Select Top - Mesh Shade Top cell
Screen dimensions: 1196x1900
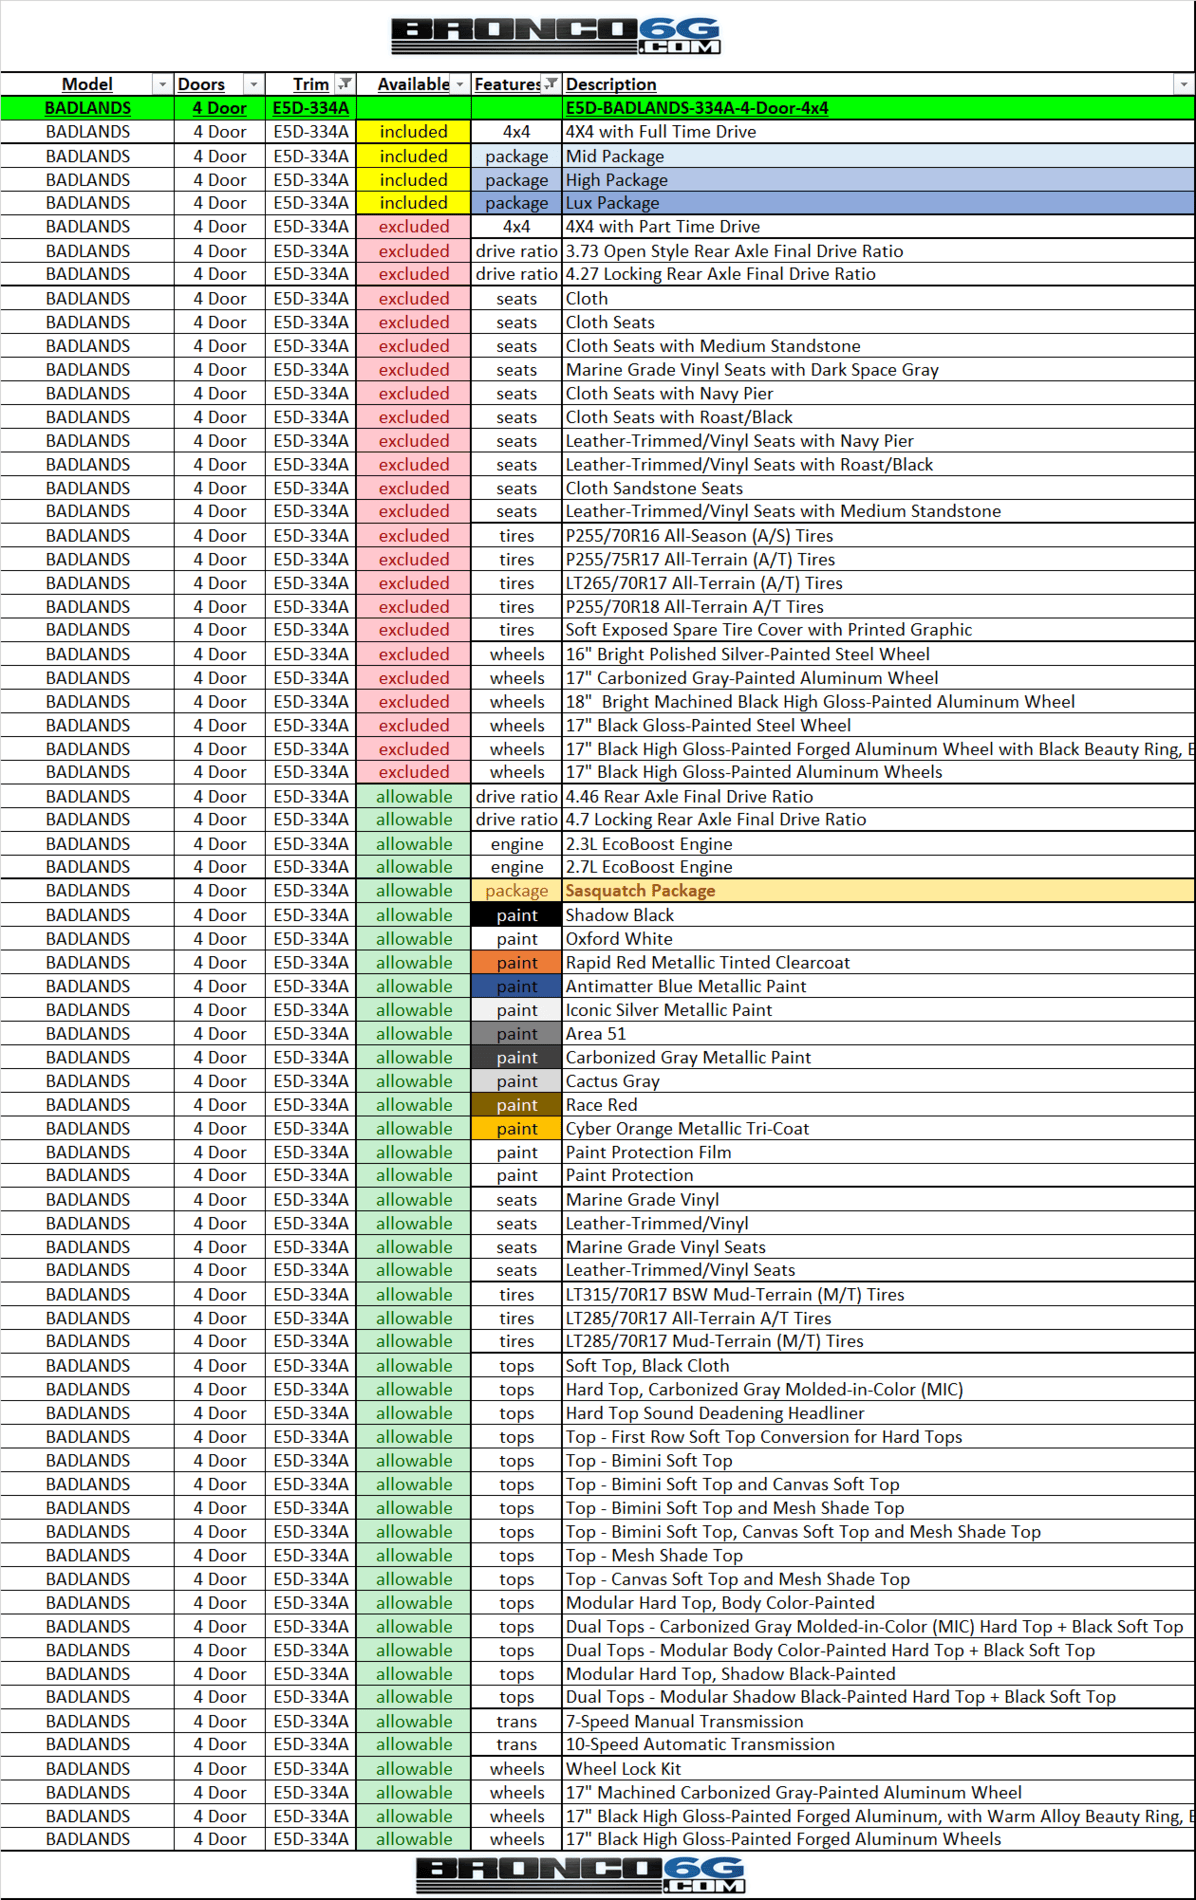(879, 1556)
